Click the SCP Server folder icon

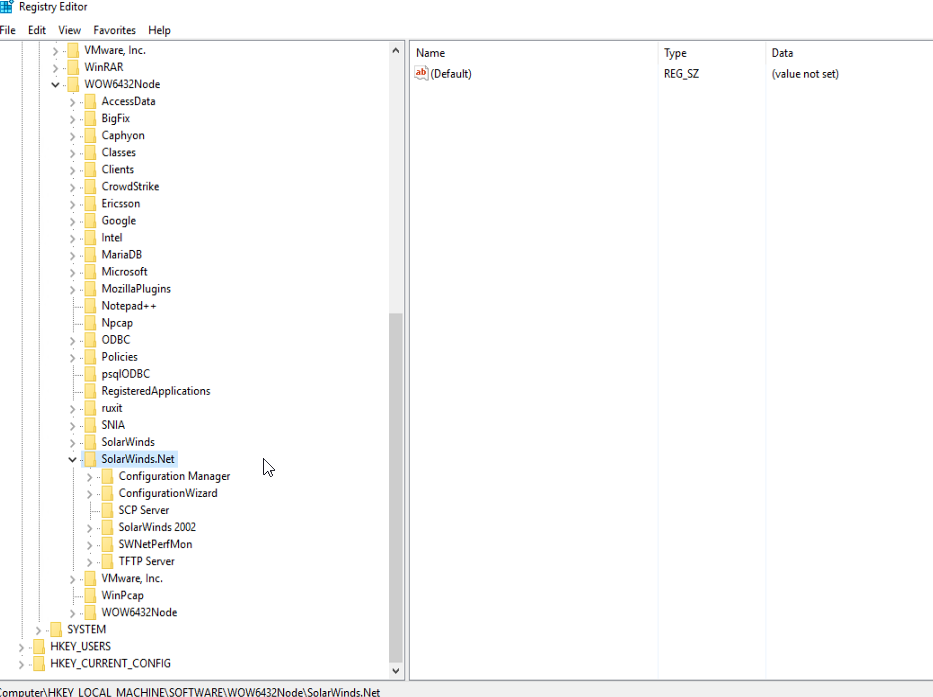click(107, 510)
